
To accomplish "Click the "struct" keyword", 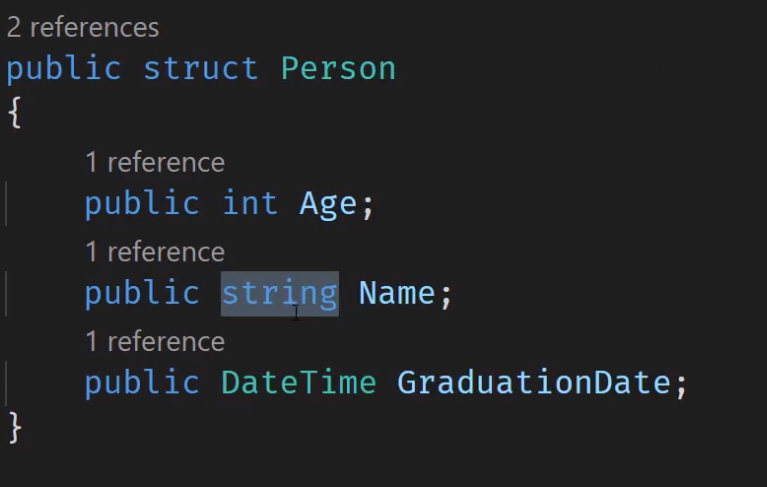I will 200,69.
